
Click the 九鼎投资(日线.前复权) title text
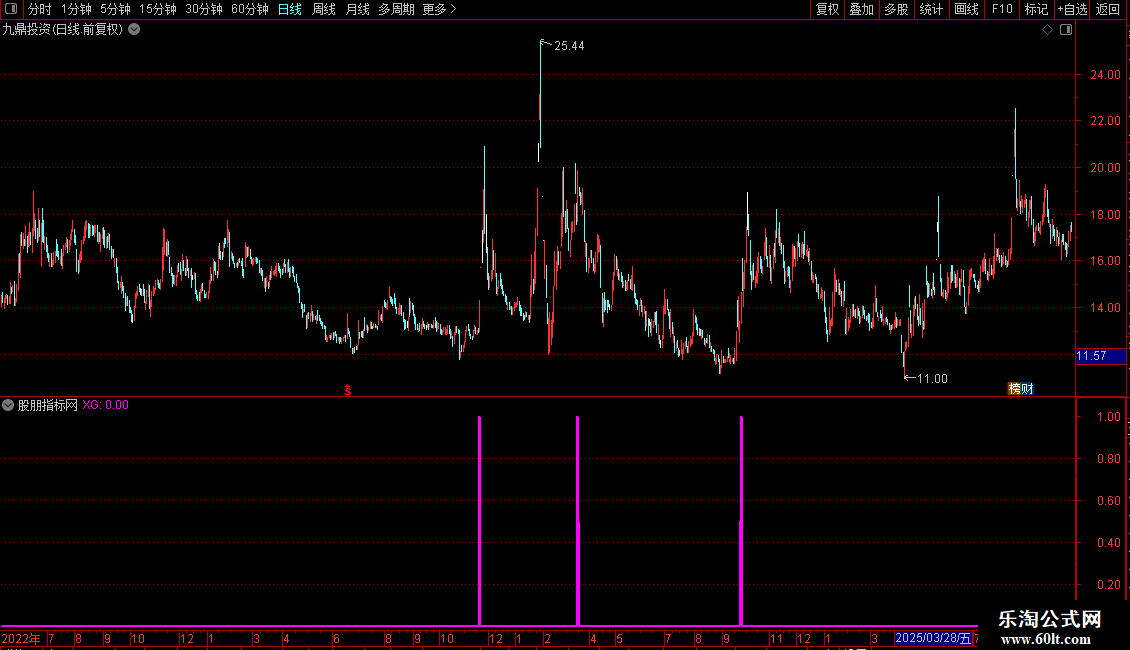(63, 30)
